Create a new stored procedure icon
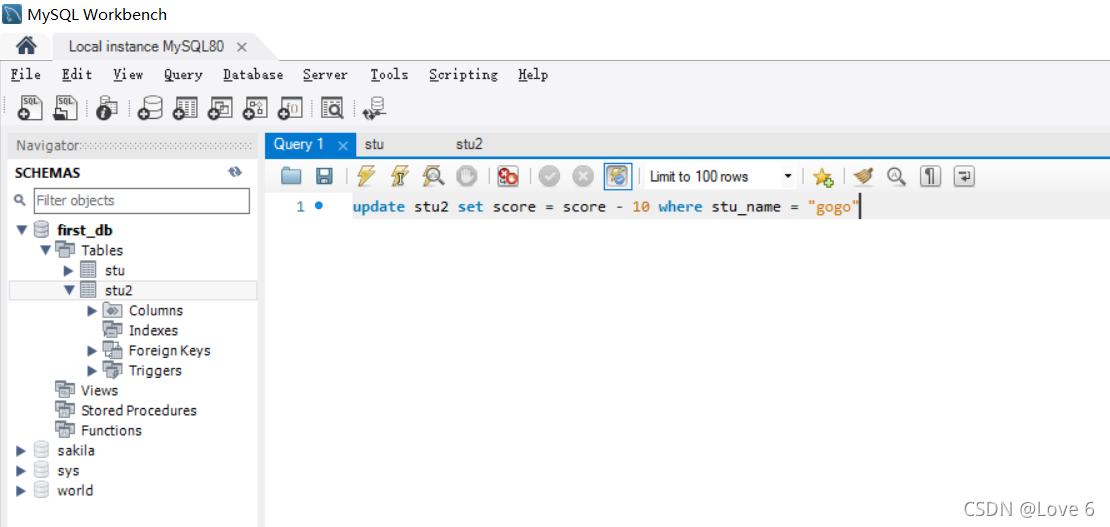 click(256, 108)
